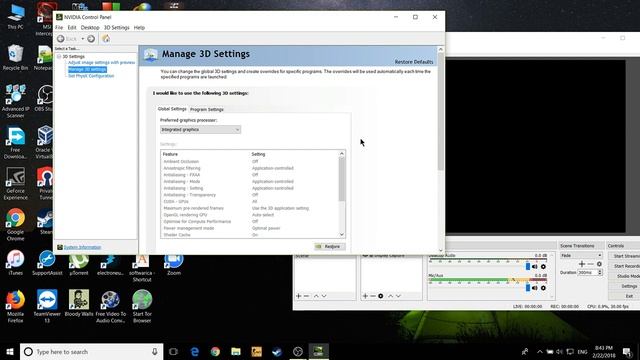The image size is (640, 360).
Task: Open the Fade scene transition dropdown in OBS
Action: (581, 255)
